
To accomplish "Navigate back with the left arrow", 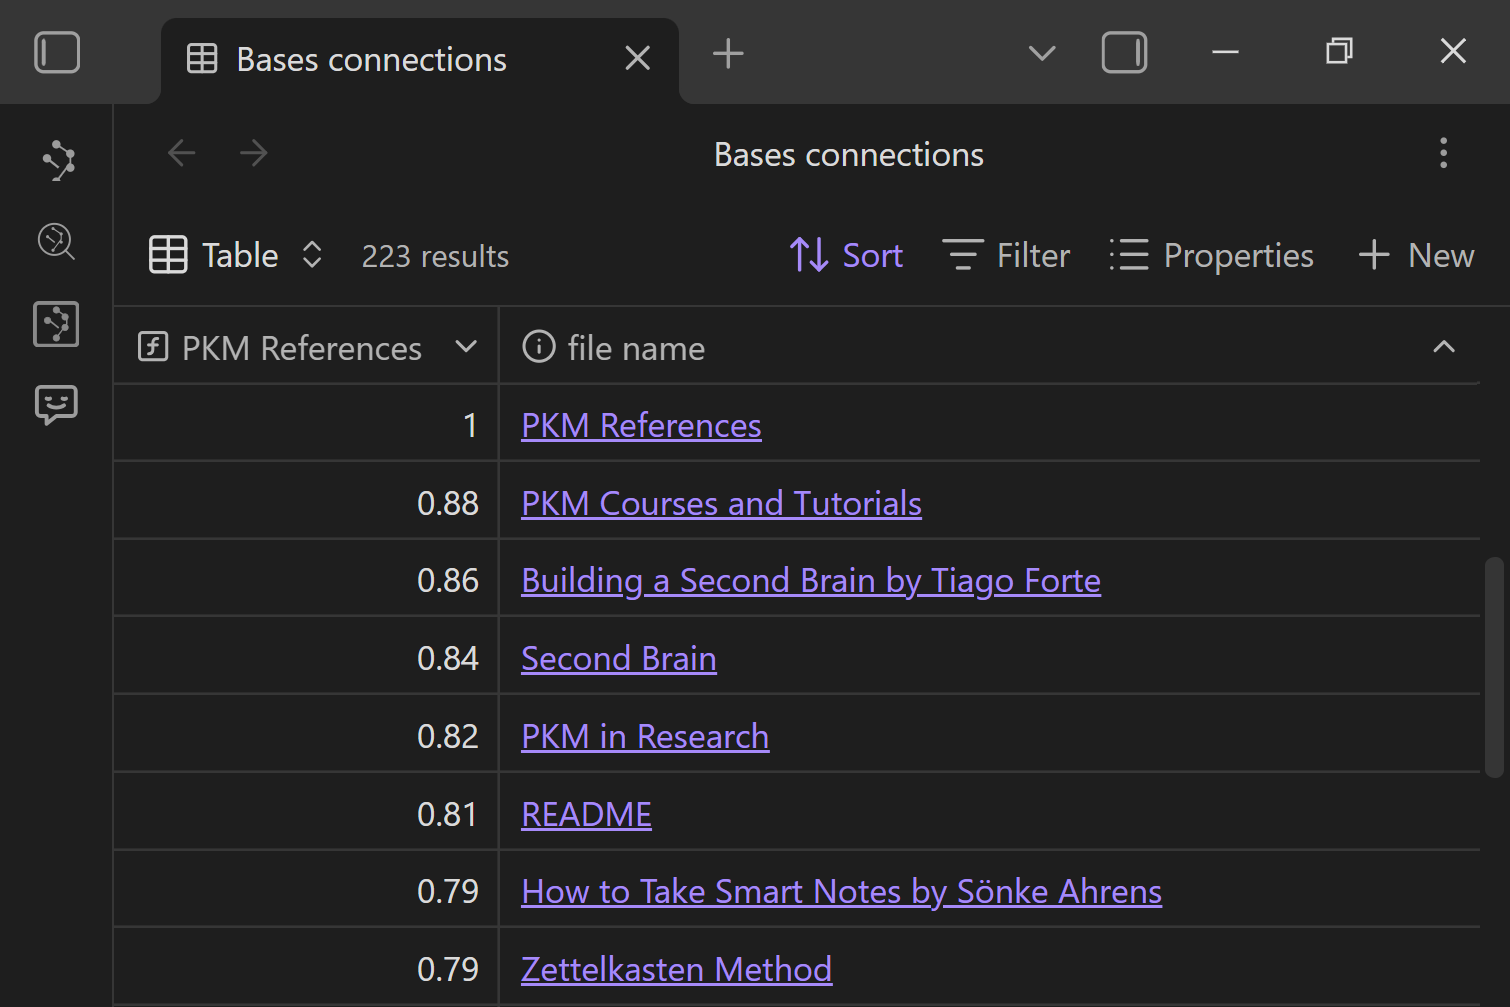I will coord(182,154).
